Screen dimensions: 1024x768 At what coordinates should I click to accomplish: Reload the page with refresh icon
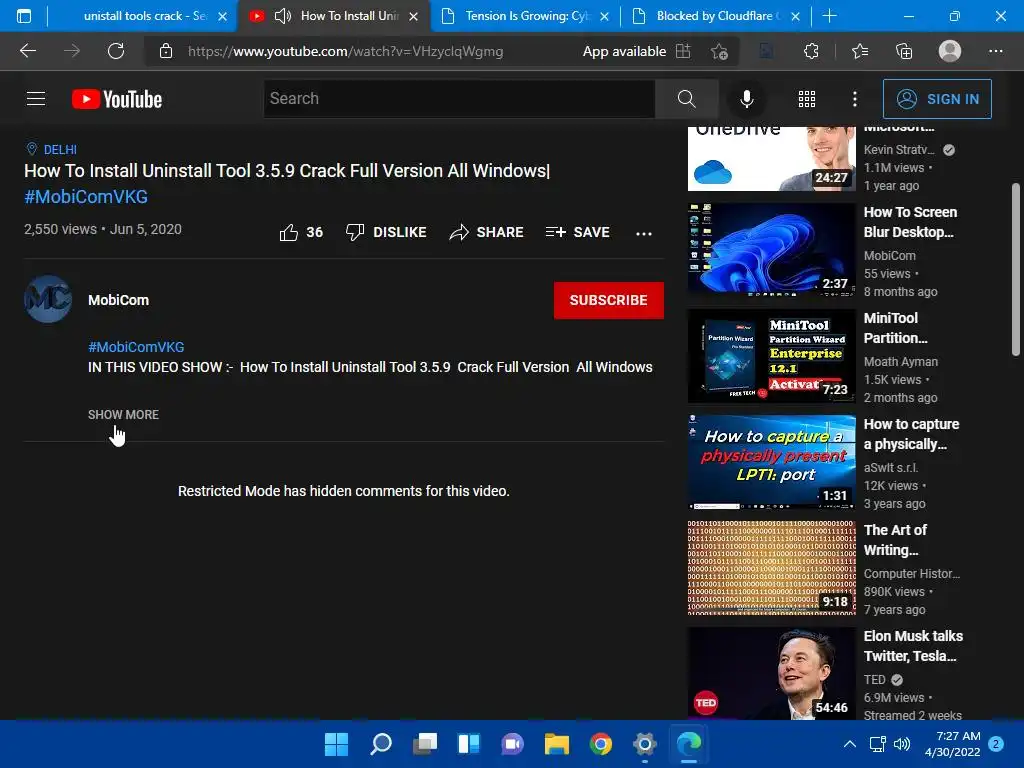(116, 51)
